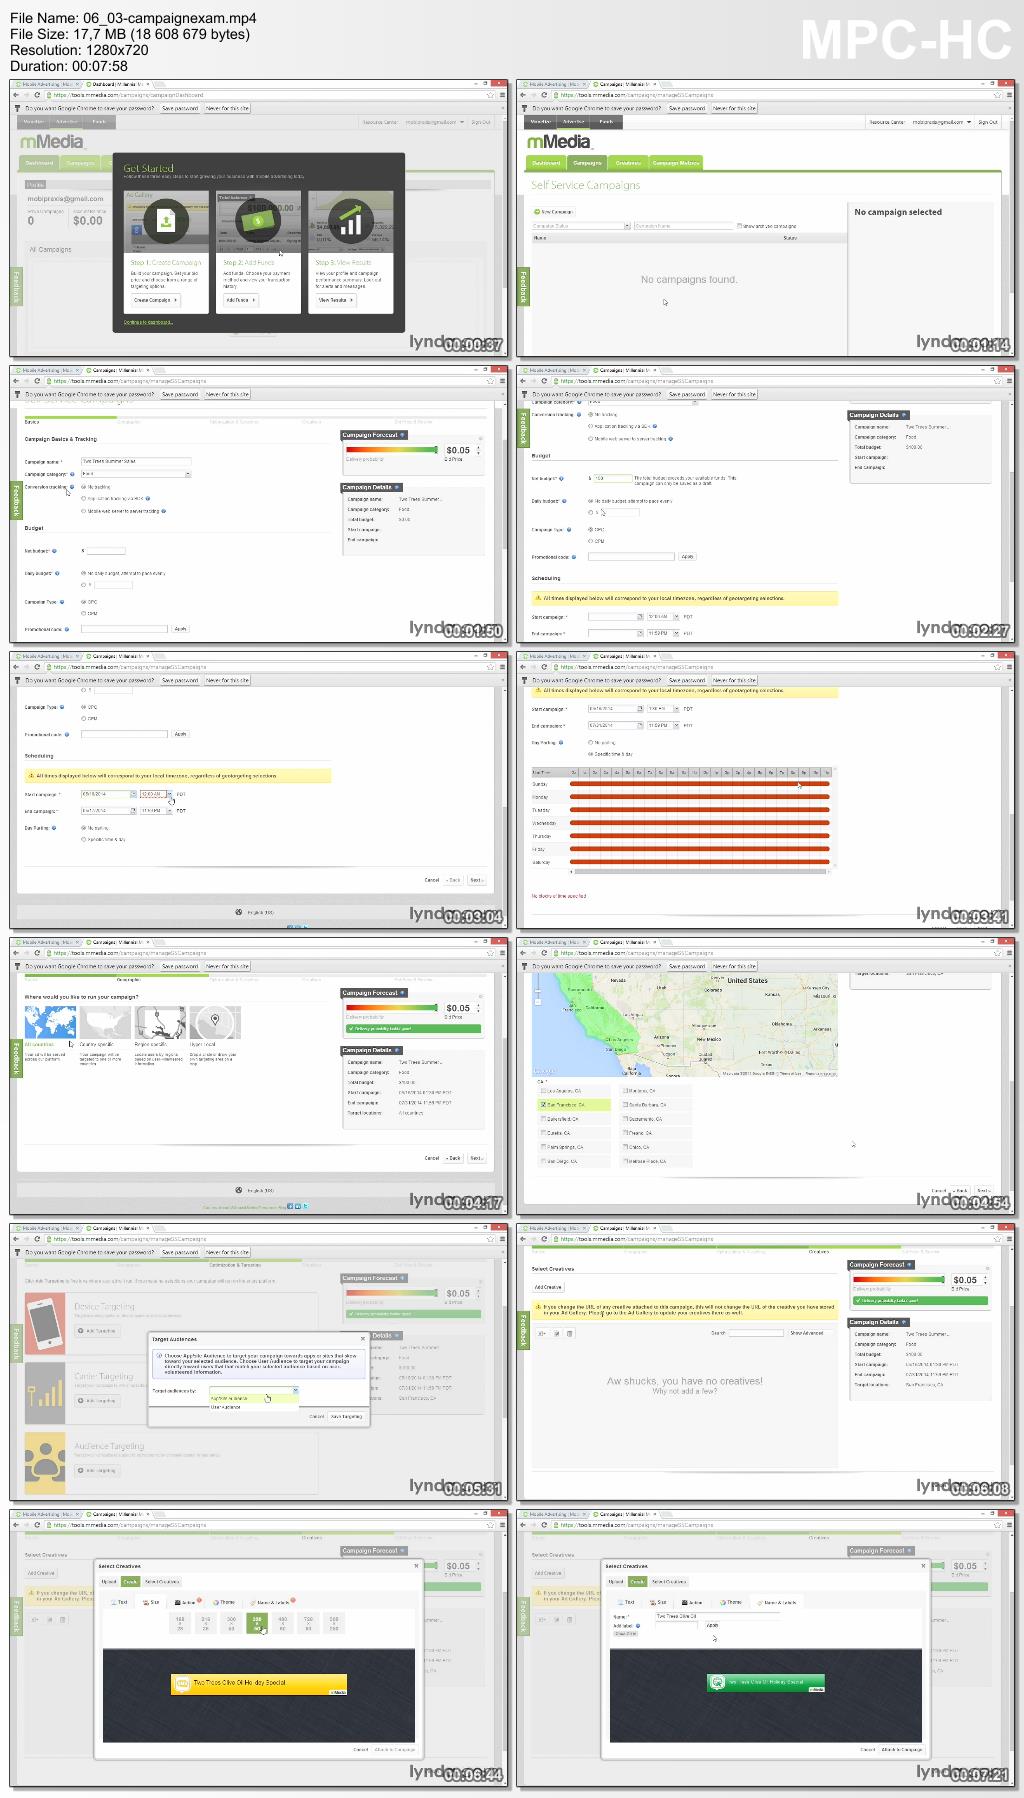
Task: Click Campaign Forecast gradient bar in 00:01:50 frame
Action: tap(392, 450)
